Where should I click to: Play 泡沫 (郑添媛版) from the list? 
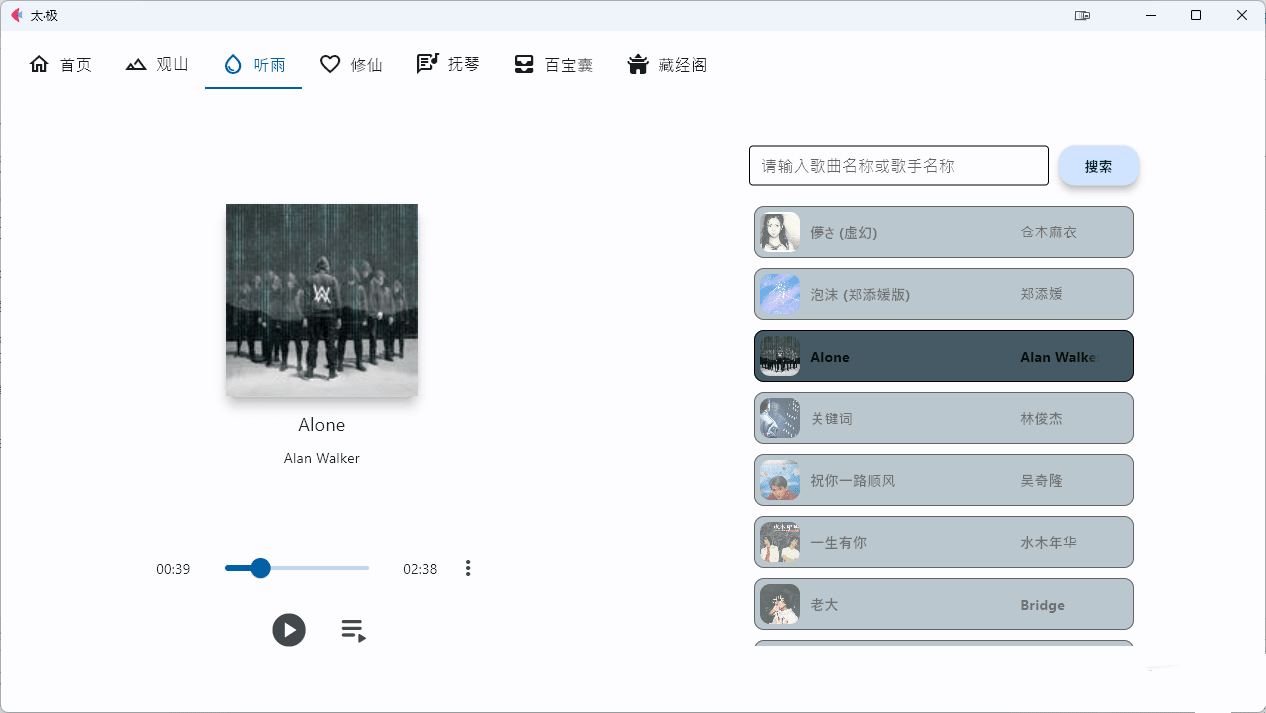click(943, 294)
